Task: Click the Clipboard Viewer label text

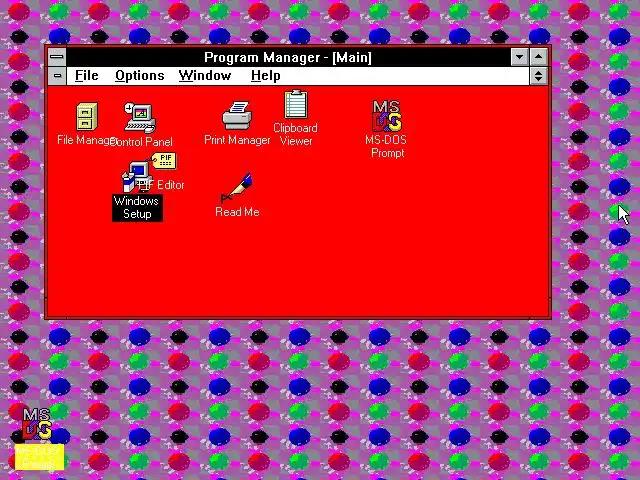Action: (296, 134)
